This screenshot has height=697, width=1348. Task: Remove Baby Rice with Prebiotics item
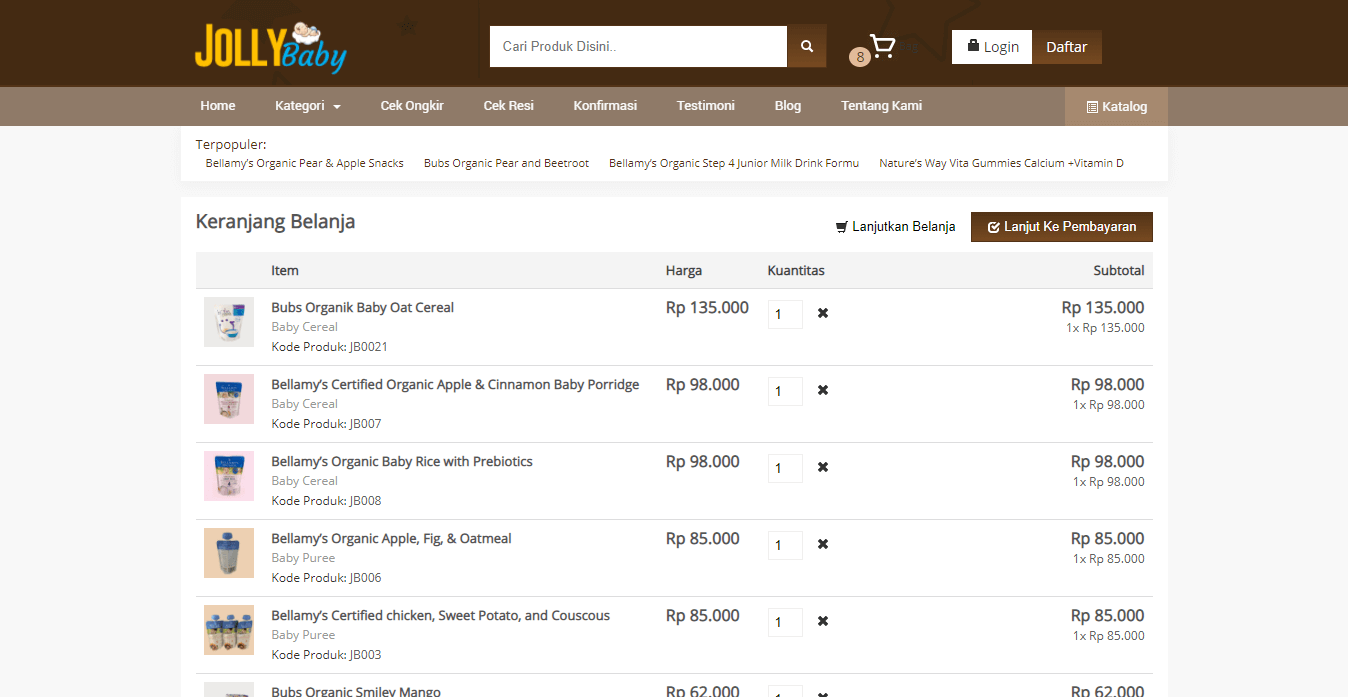pyautogui.click(x=823, y=467)
